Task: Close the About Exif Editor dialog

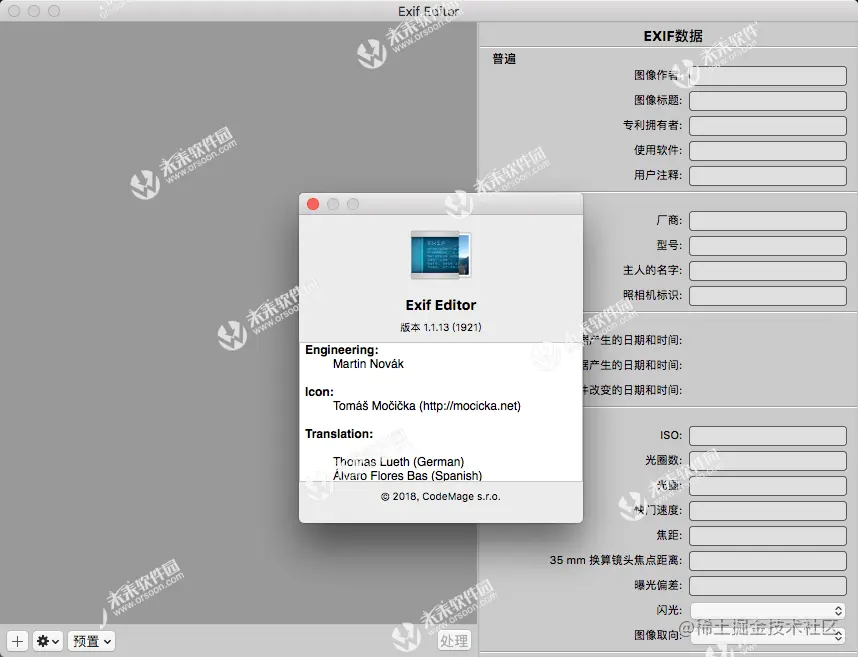Action: (313, 204)
